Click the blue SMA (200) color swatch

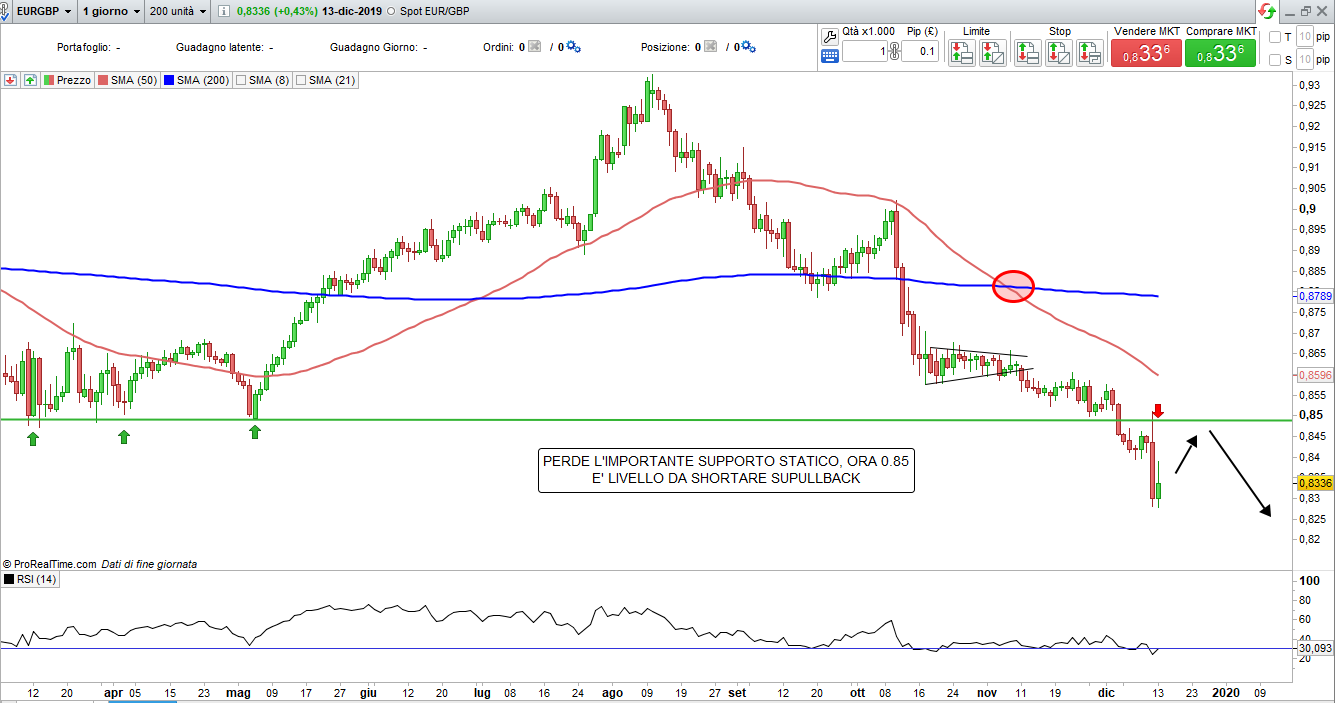(169, 80)
